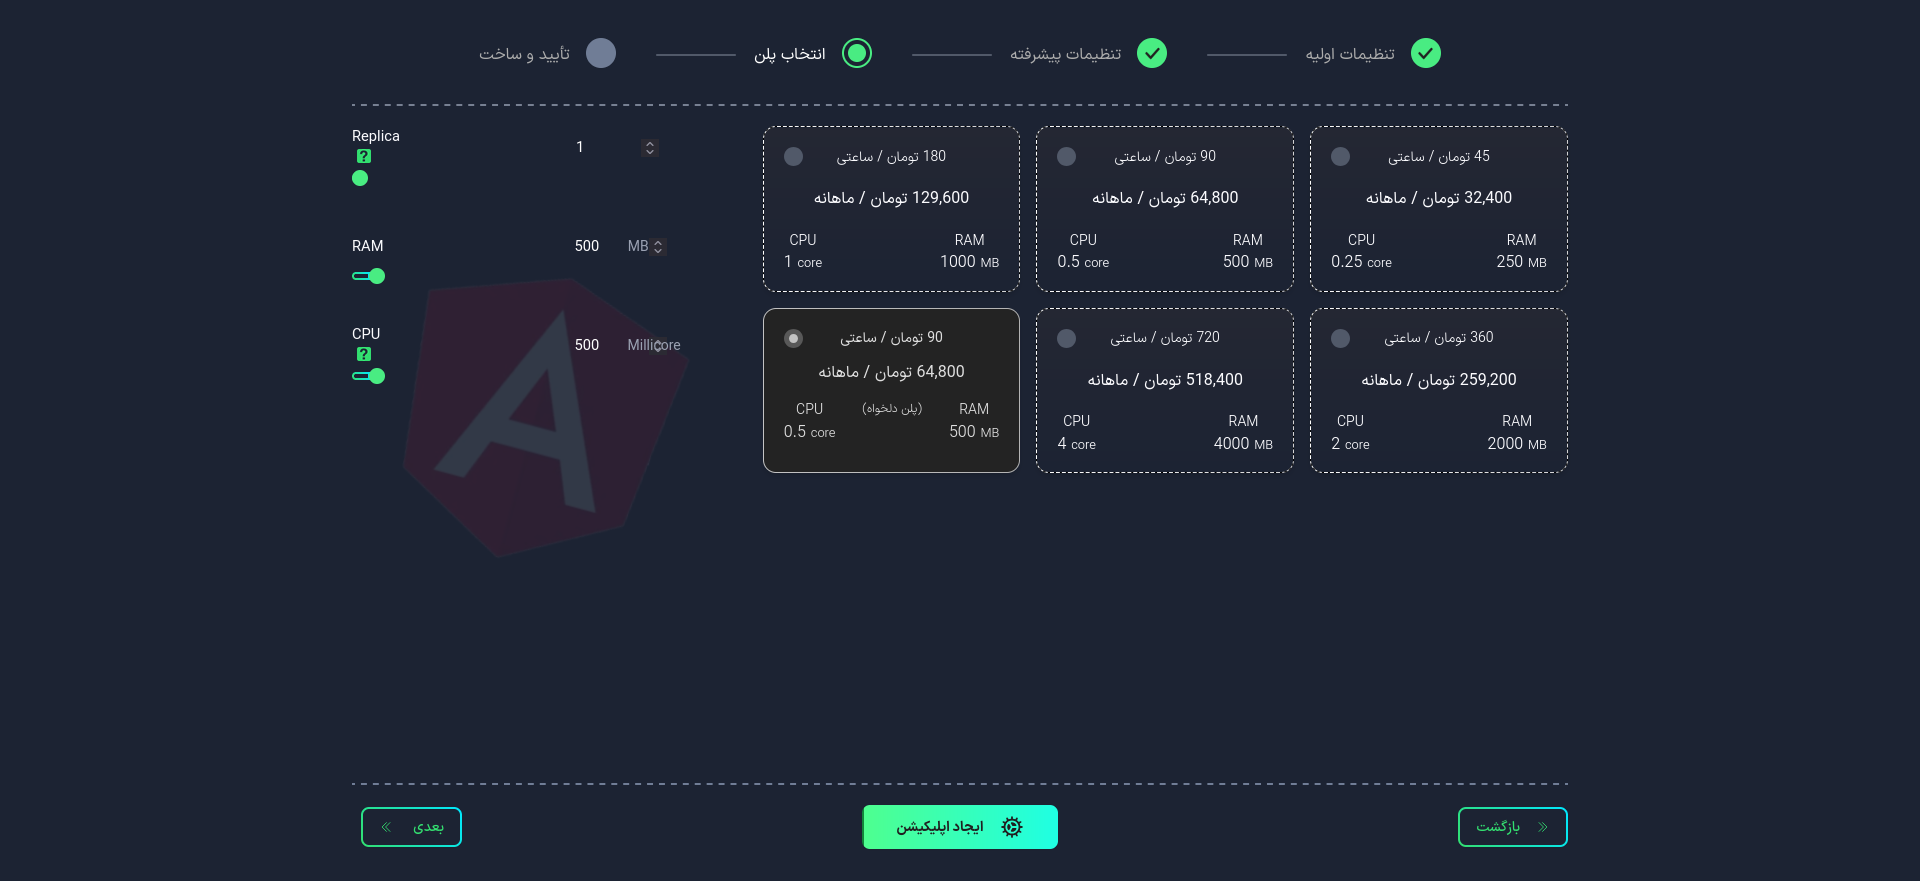The image size is (1920, 881).
Task: Click the 0.25 core CPU value
Action: 1361,262
